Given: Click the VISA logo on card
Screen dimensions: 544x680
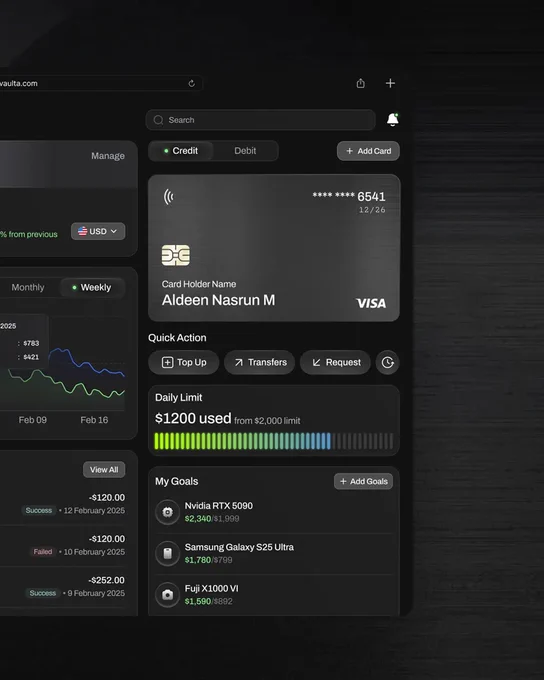Looking at the screenshot, I should click(371, 303).
